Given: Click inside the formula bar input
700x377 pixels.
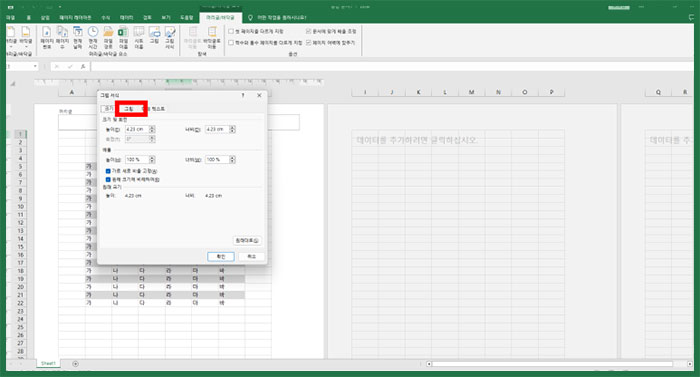Looking at the screenshot, I should (x=392, y=67).
